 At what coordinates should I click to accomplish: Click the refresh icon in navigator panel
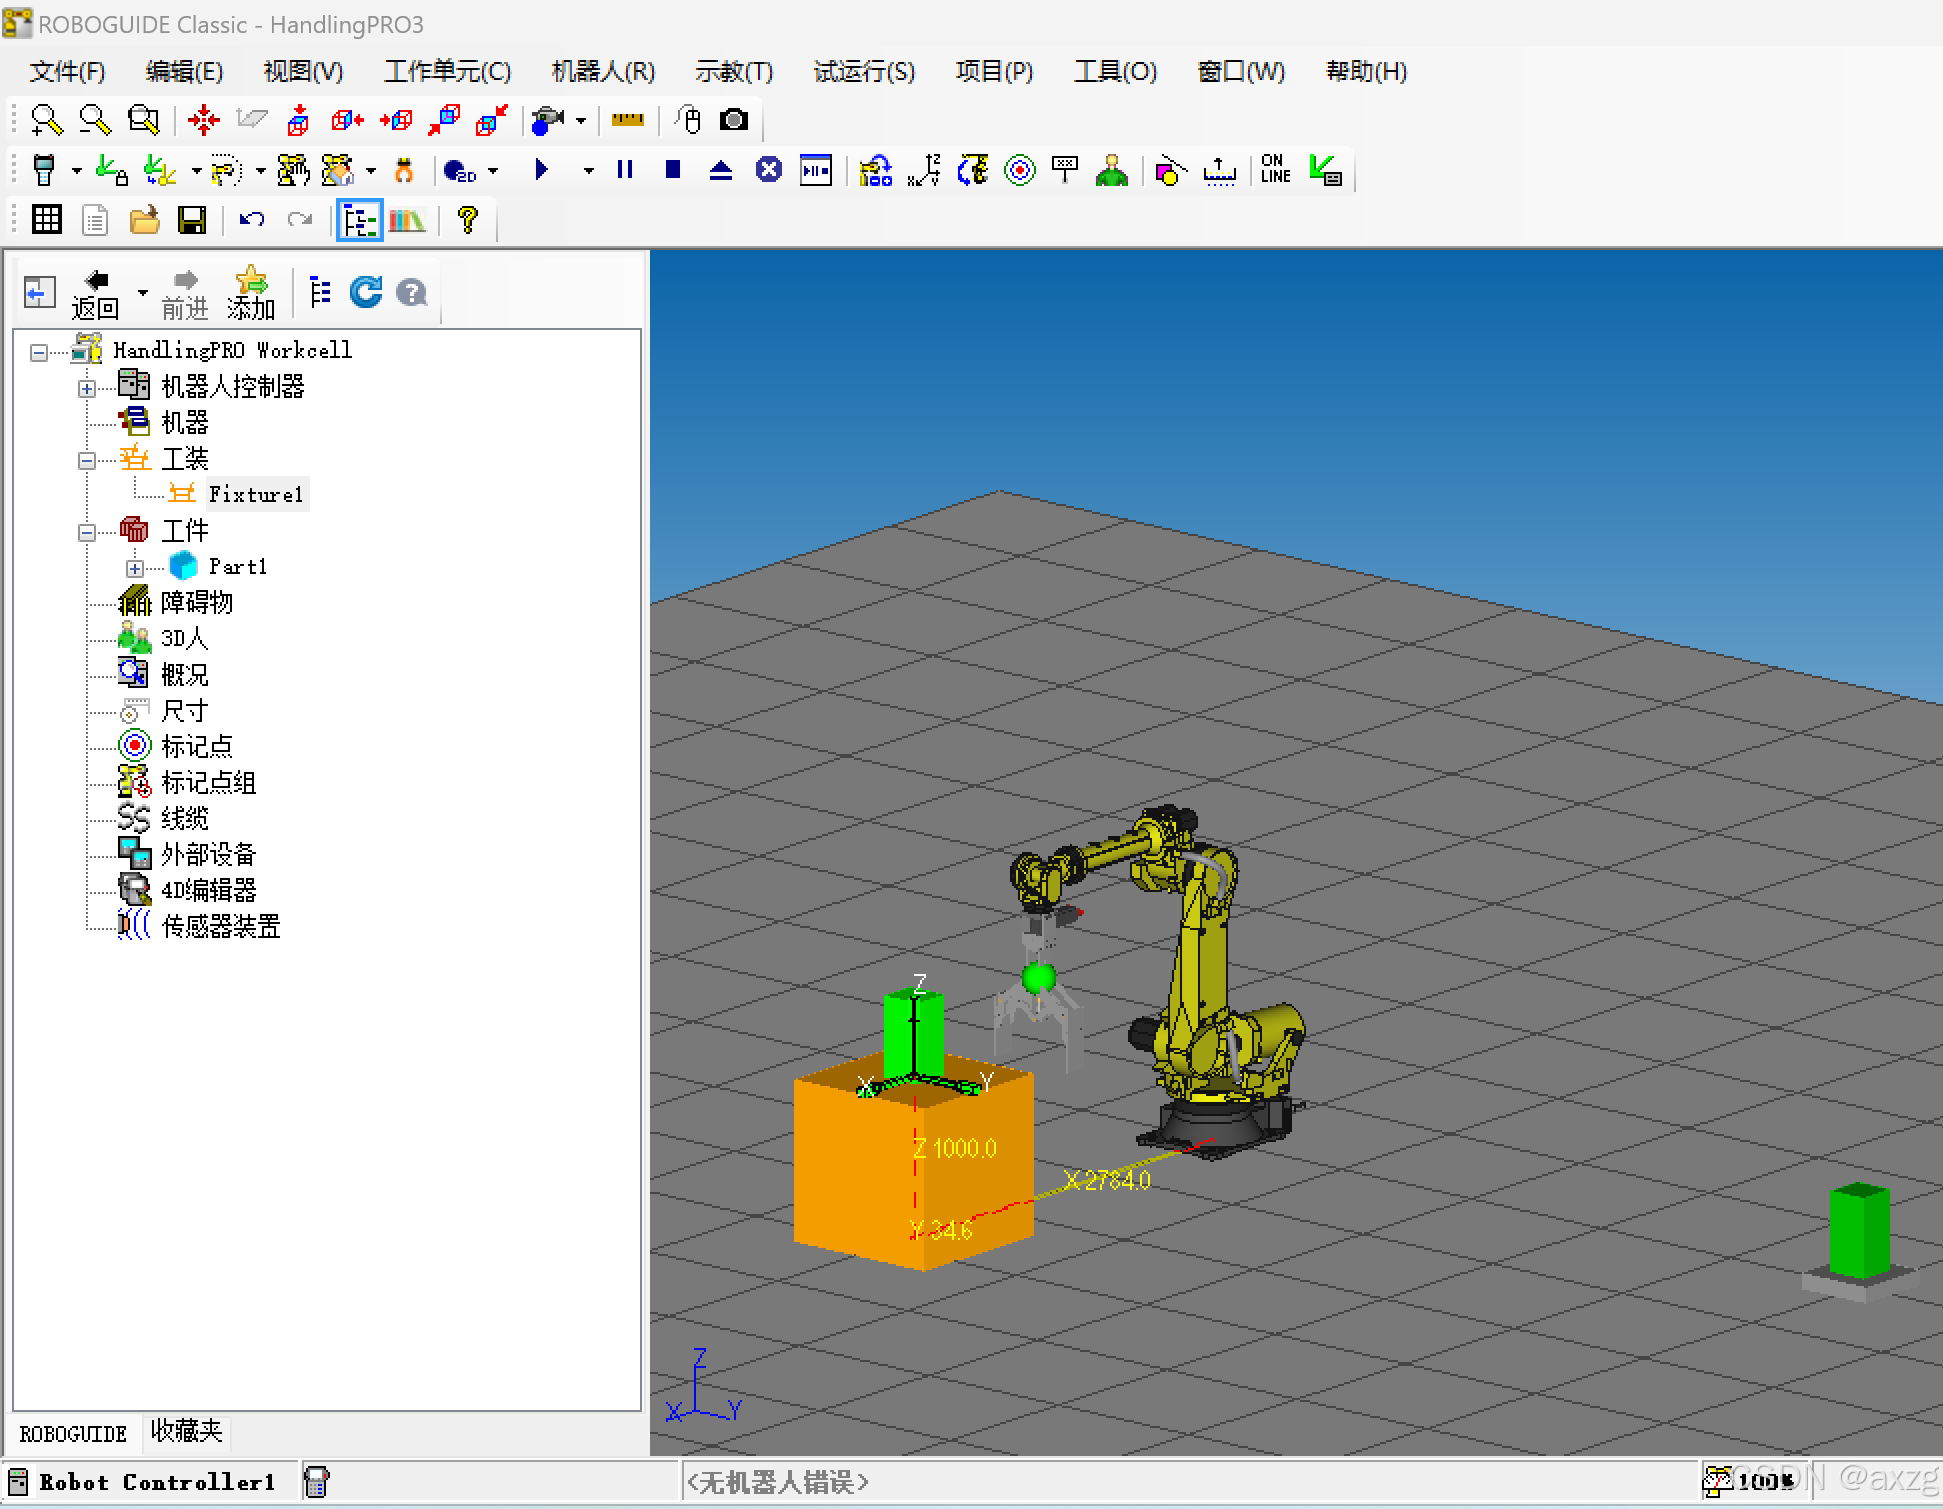366,293
